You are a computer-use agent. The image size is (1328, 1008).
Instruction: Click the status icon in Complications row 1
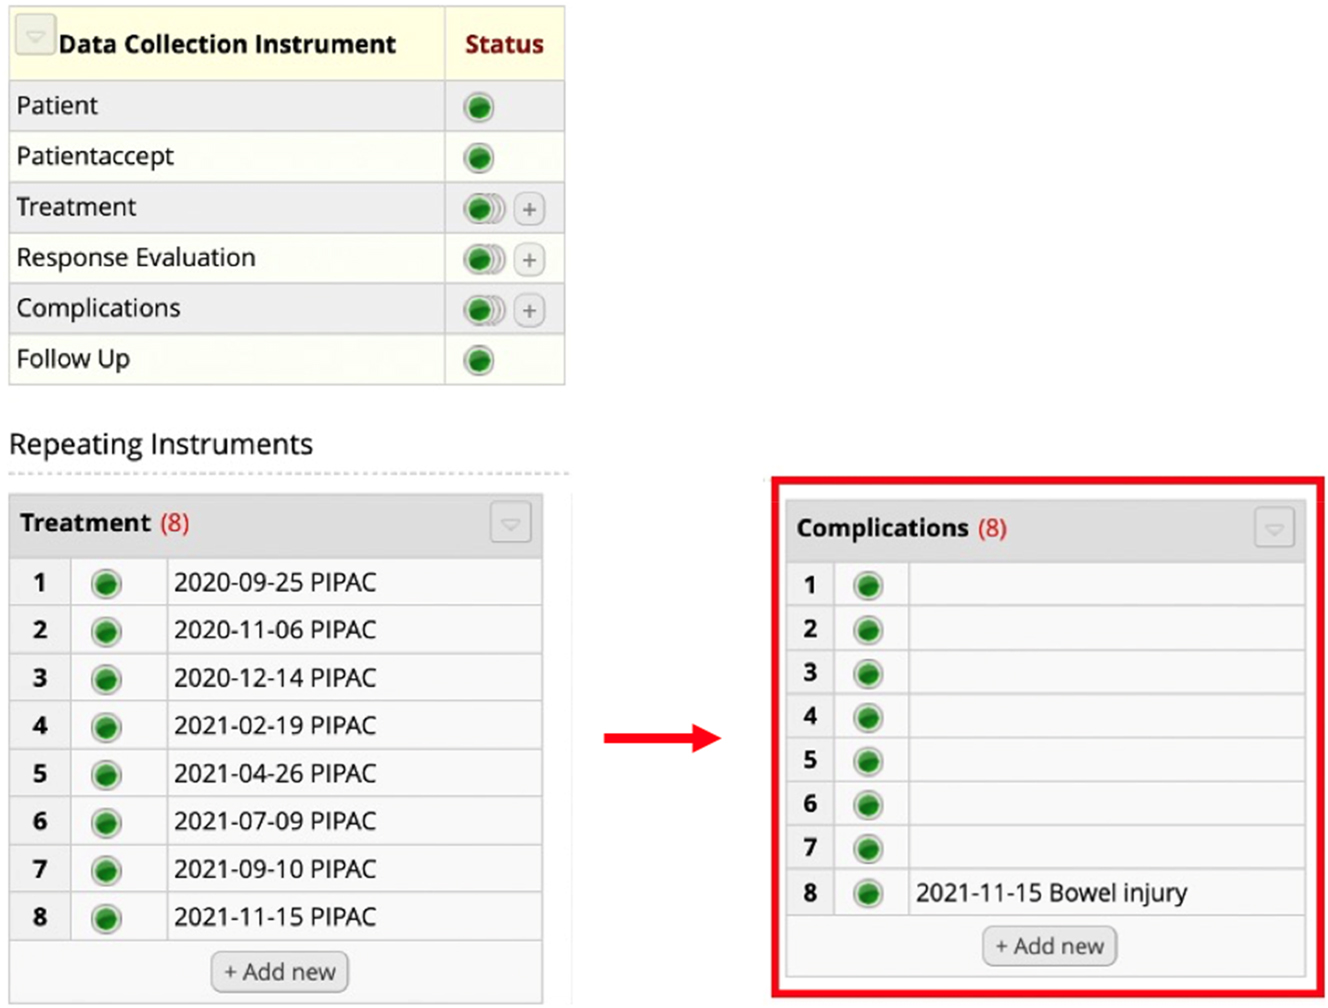point(867,585)
